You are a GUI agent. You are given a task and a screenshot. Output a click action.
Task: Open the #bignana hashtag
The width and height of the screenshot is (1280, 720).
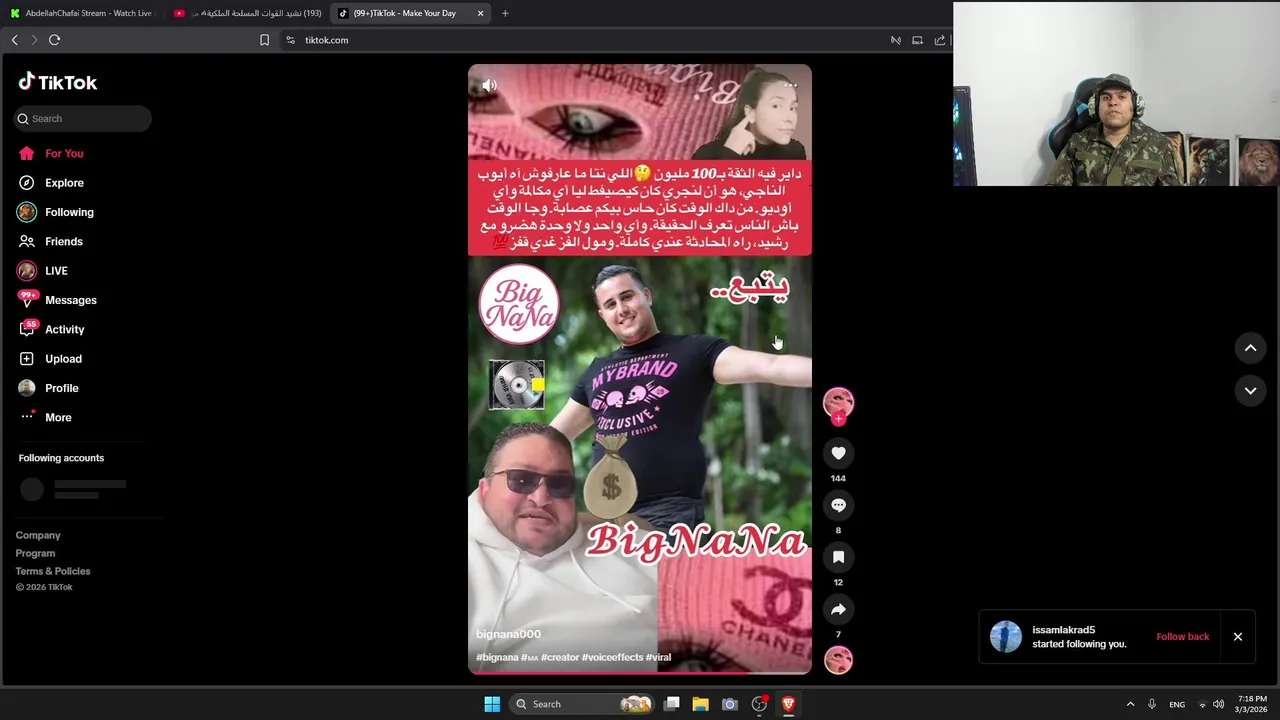497,657
